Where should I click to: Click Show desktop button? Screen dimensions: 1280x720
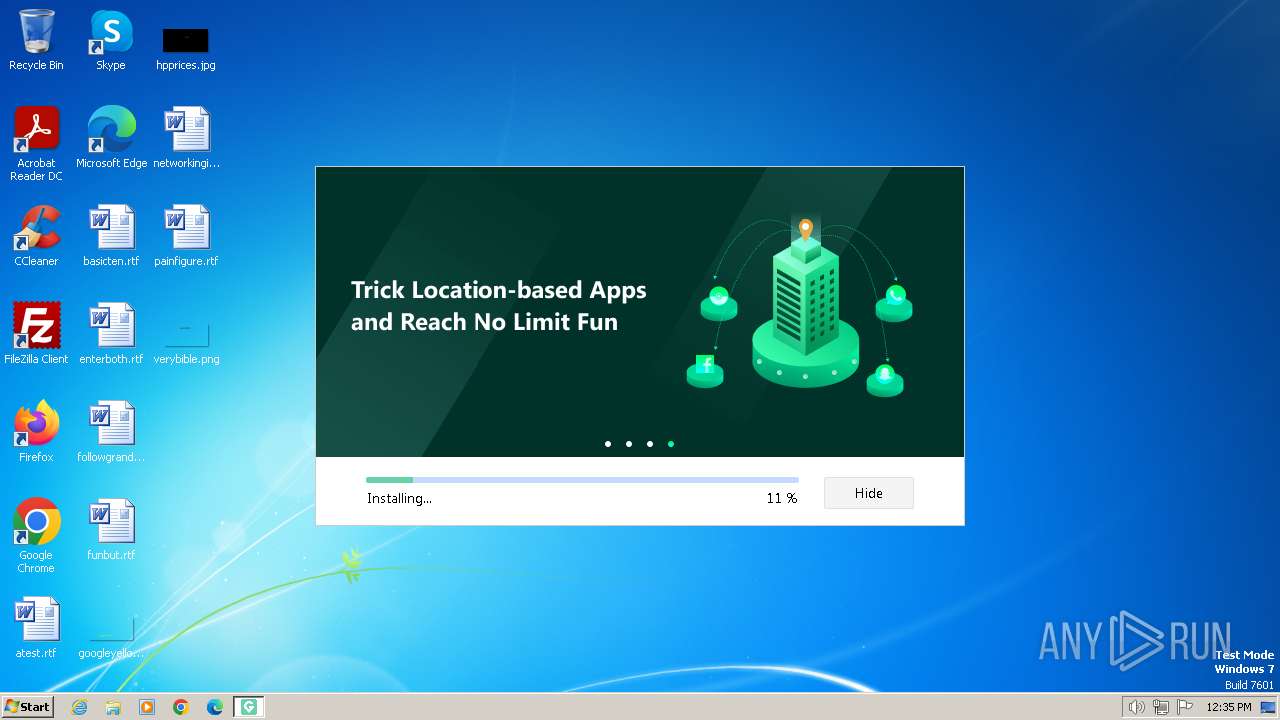click(1268, 707)
